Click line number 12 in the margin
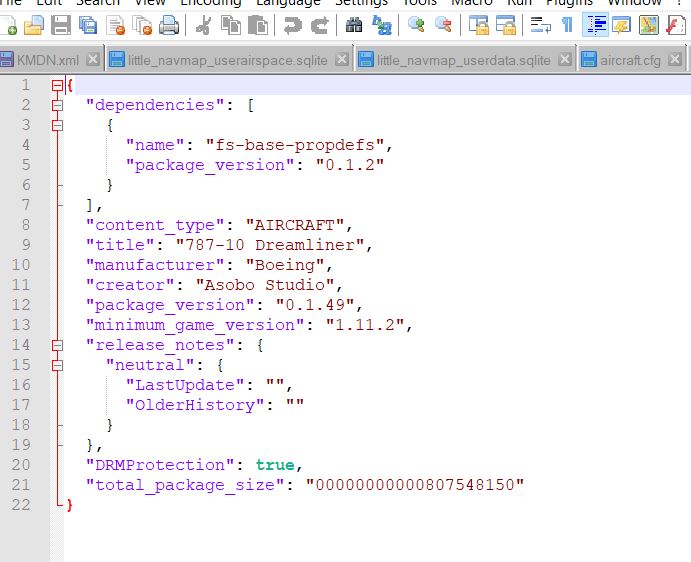 point(21,305)
